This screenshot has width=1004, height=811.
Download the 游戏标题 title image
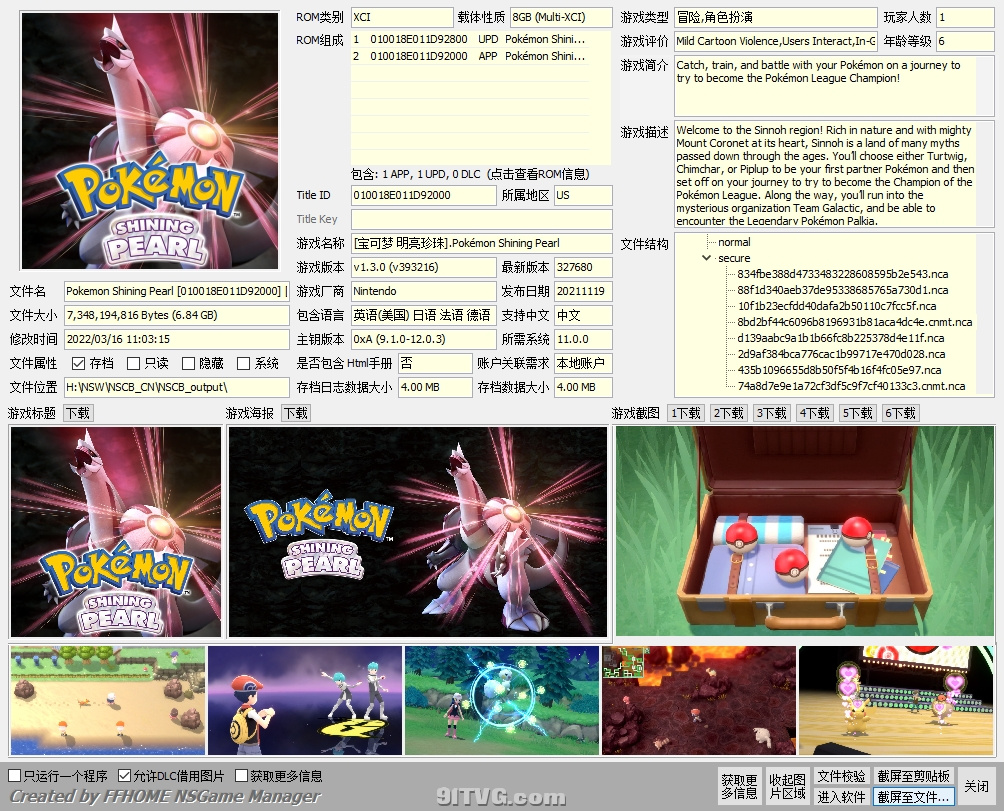pyautogui.click(x=78, y=414)
